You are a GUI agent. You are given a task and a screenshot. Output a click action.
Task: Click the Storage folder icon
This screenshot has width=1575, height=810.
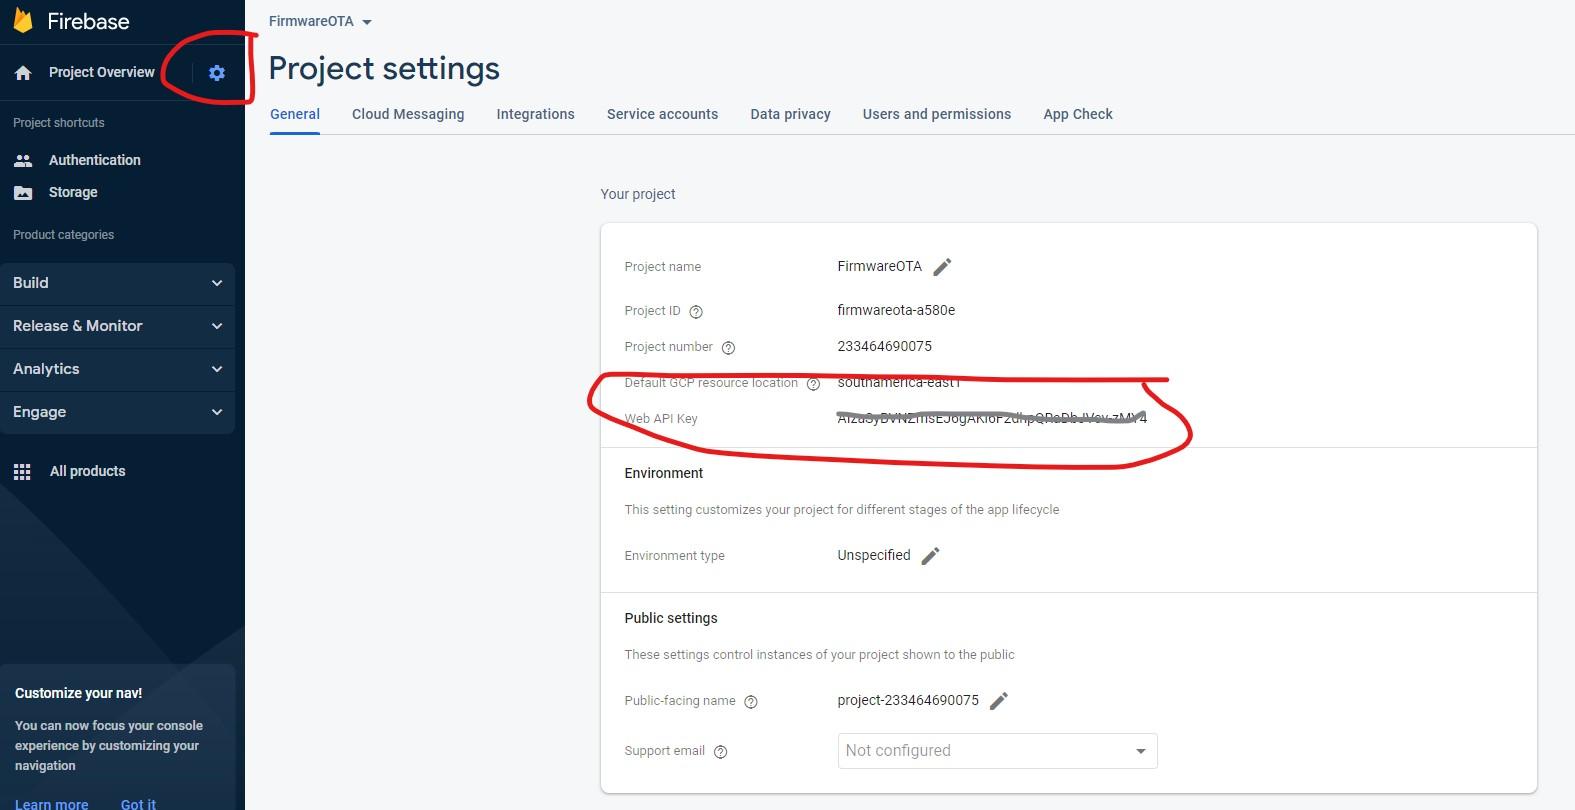(23, 192)
